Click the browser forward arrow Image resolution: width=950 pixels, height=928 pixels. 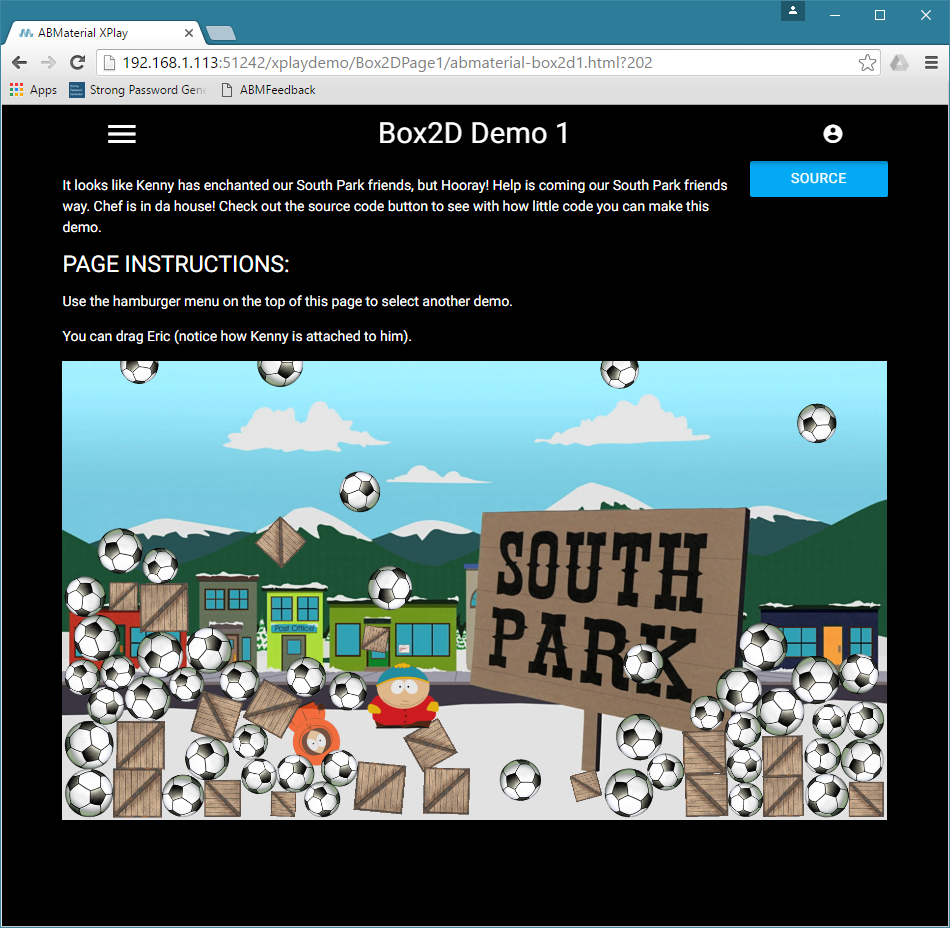[x=48, y=62]
